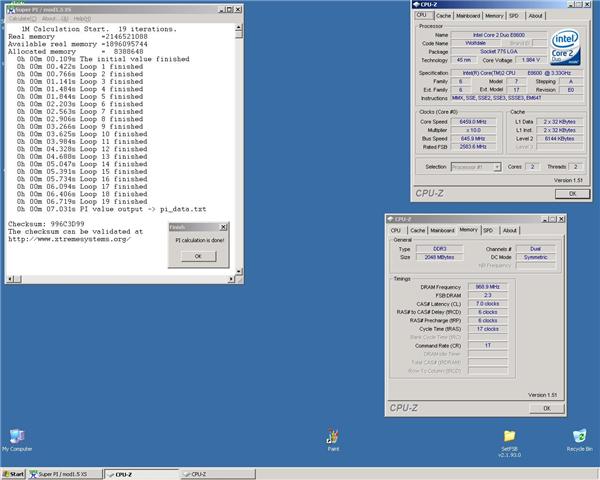Click the DC Mode Symmetric field
This screenshot has height=480, width=600.
pyautogui.click(x=535, y=258)
